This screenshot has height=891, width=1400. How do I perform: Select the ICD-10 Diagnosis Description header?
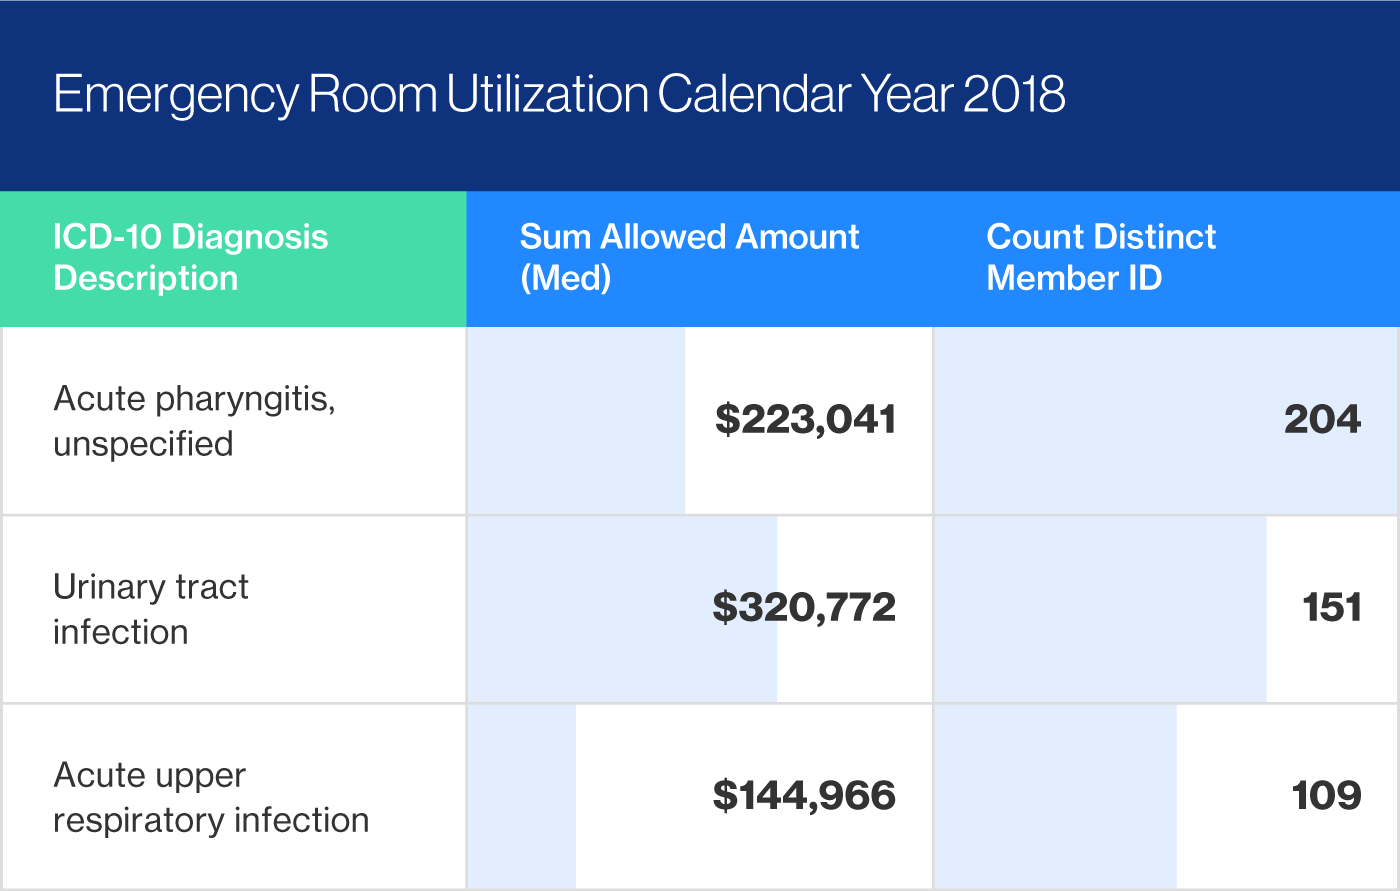(190, 257)
